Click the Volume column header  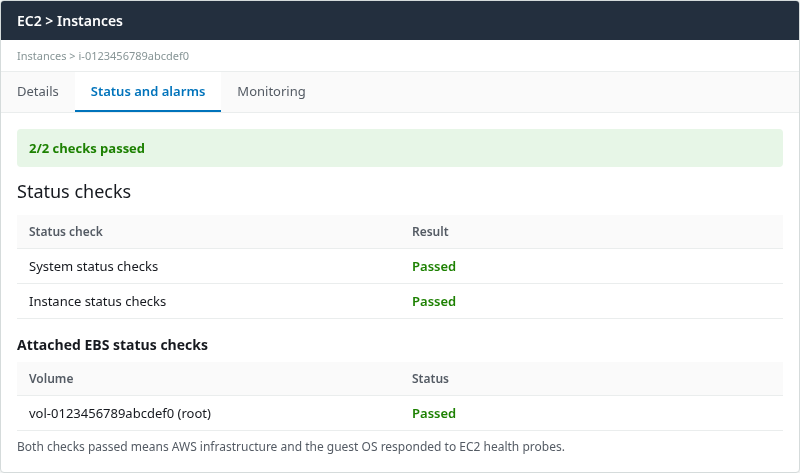pyautogui.click(x=51, y=379)
